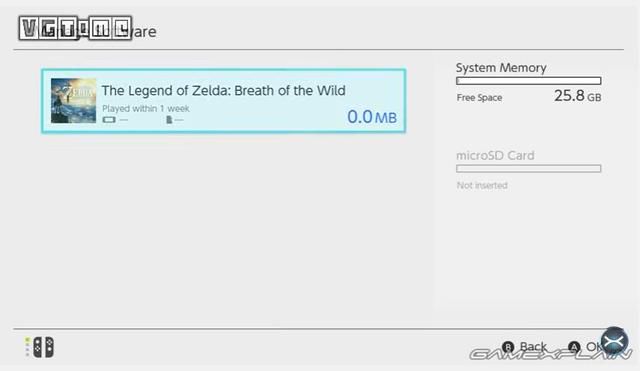The height and width of the screenshot is (371, 640).
Task: Select The Legend of Zelda game entry
Action: pos(224,101)
